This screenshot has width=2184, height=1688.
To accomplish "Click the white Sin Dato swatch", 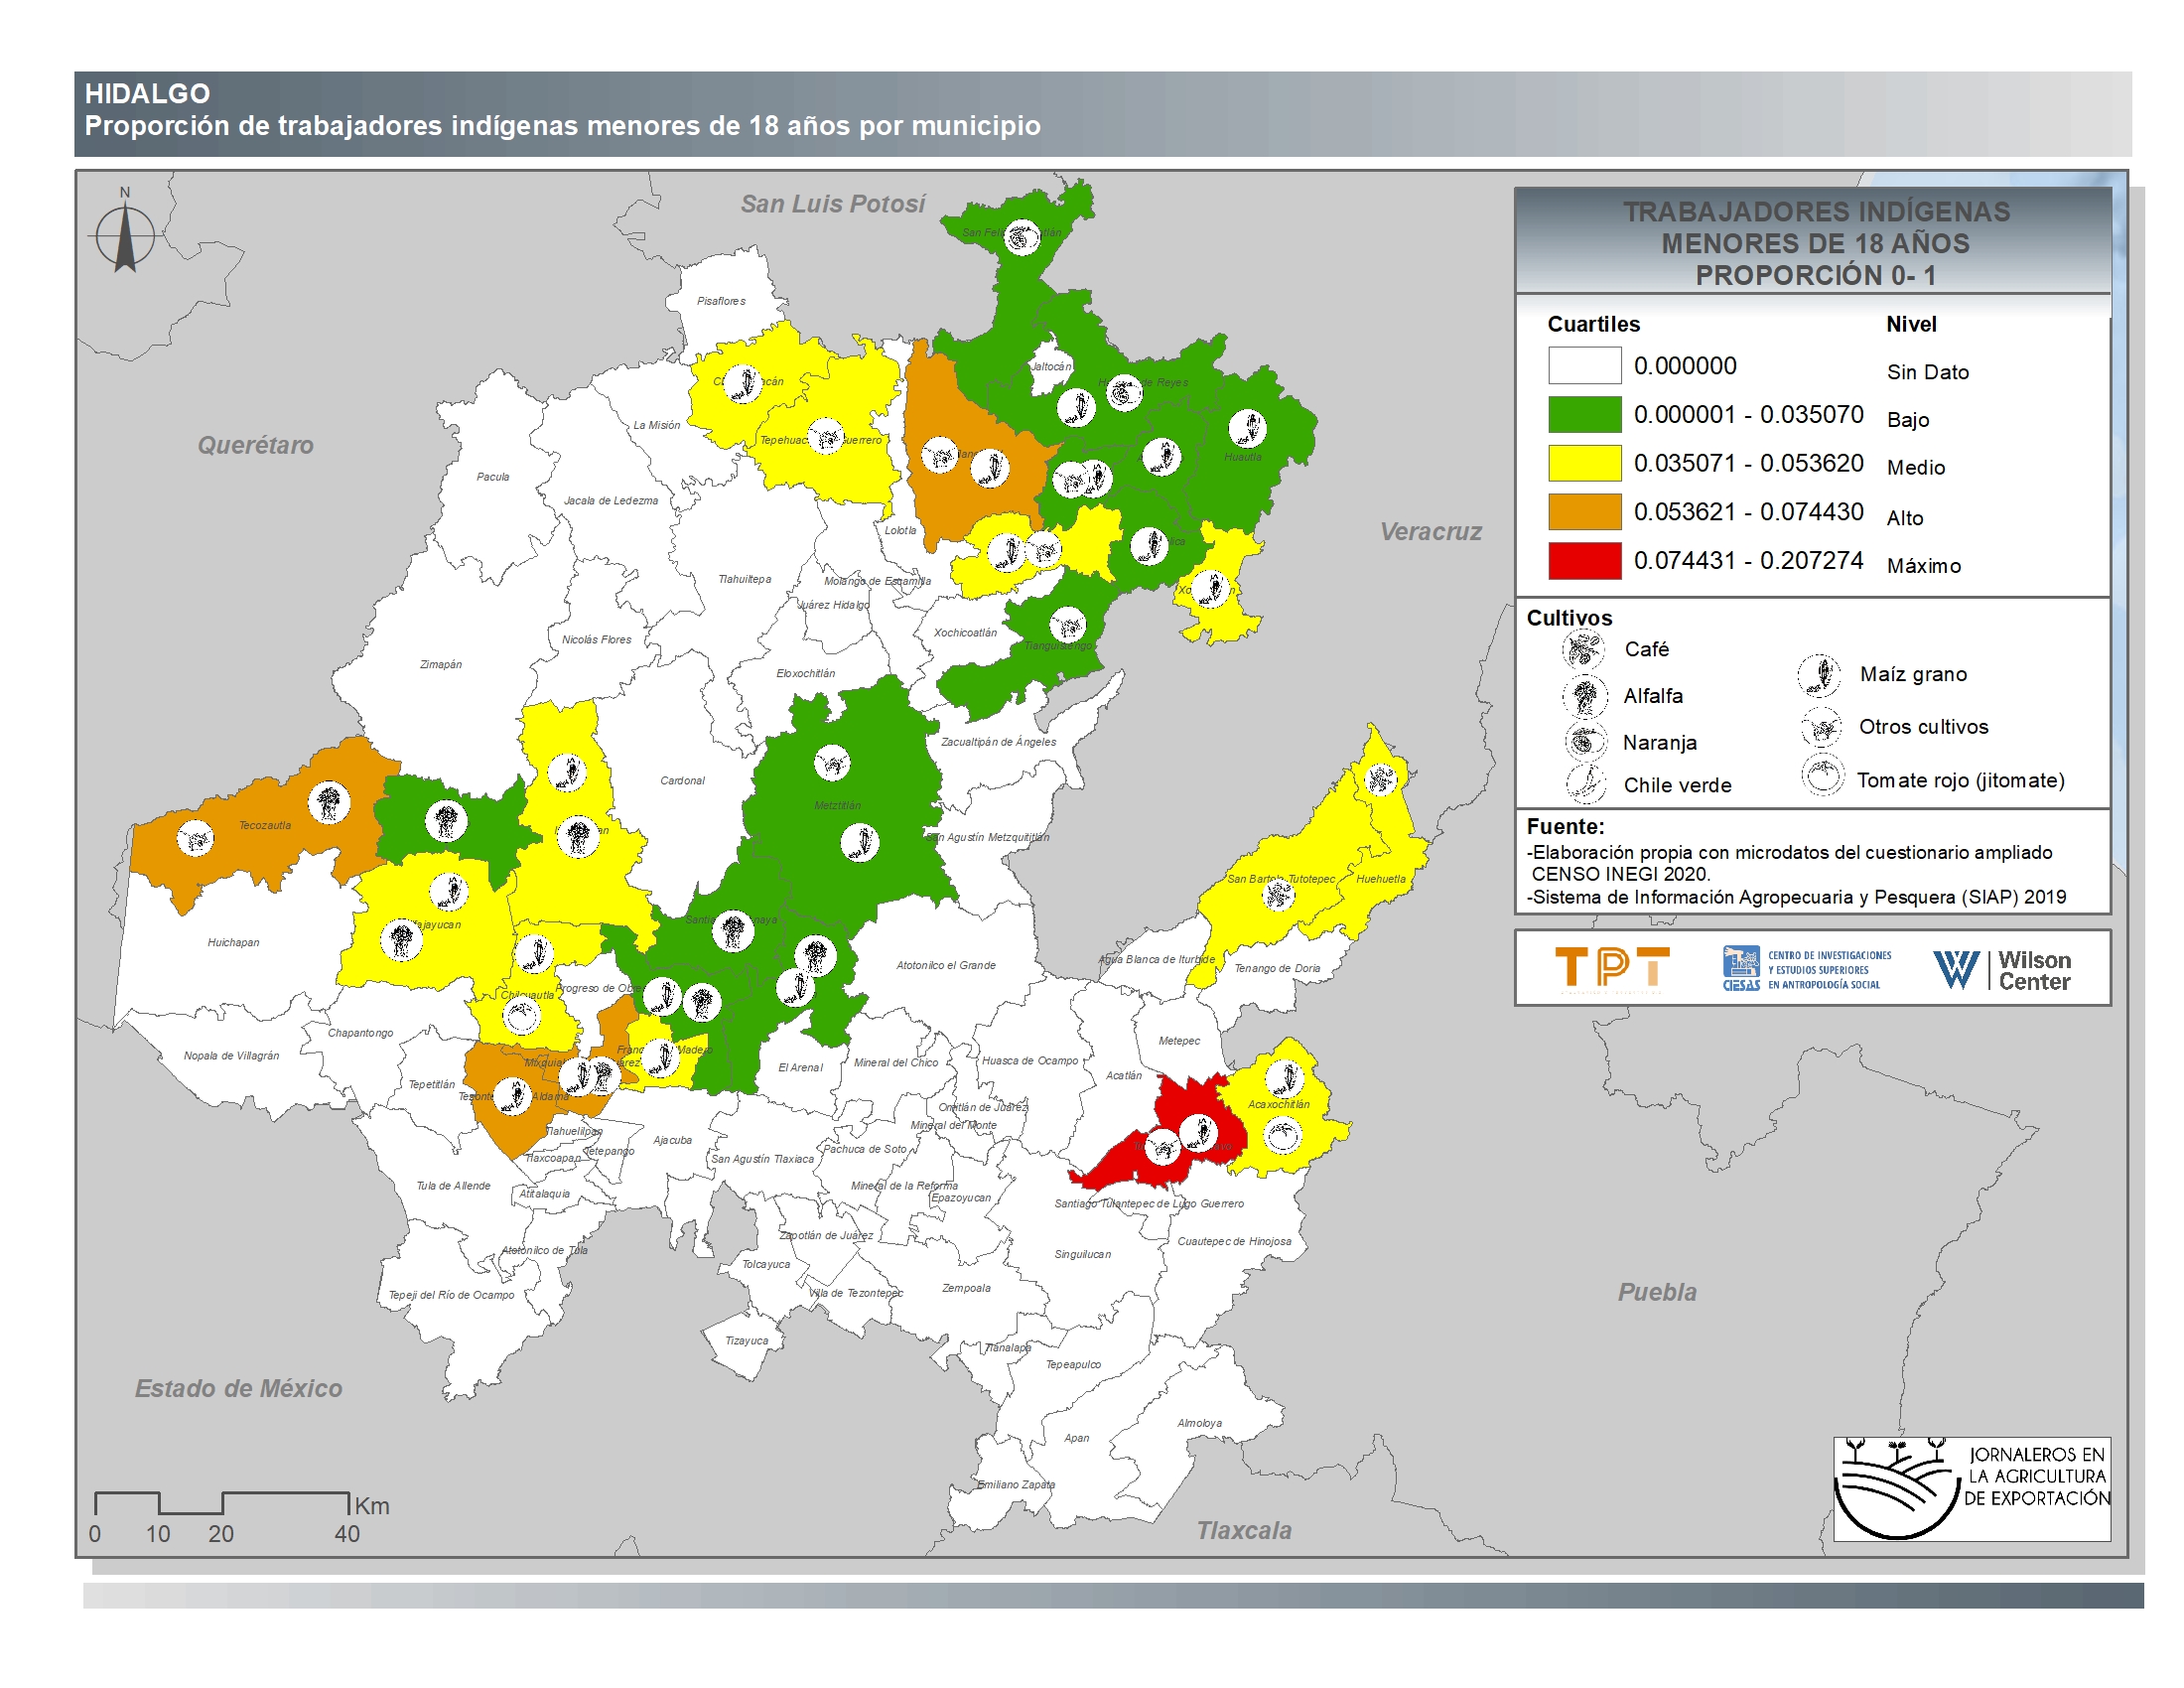I will point(1584,366).
